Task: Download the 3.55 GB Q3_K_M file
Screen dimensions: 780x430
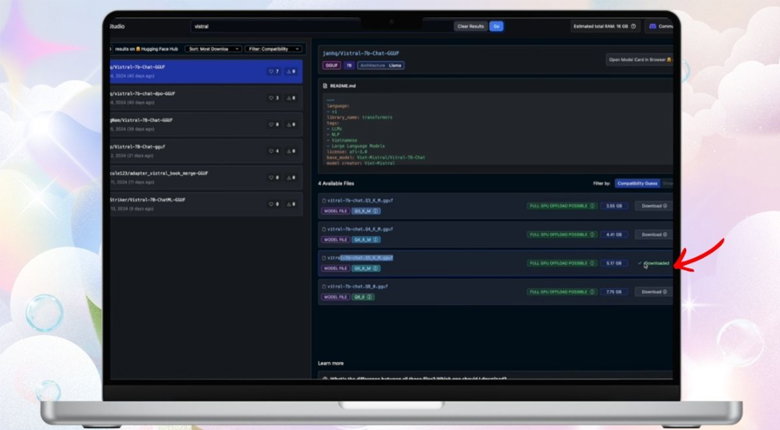Action: point(654,206)
